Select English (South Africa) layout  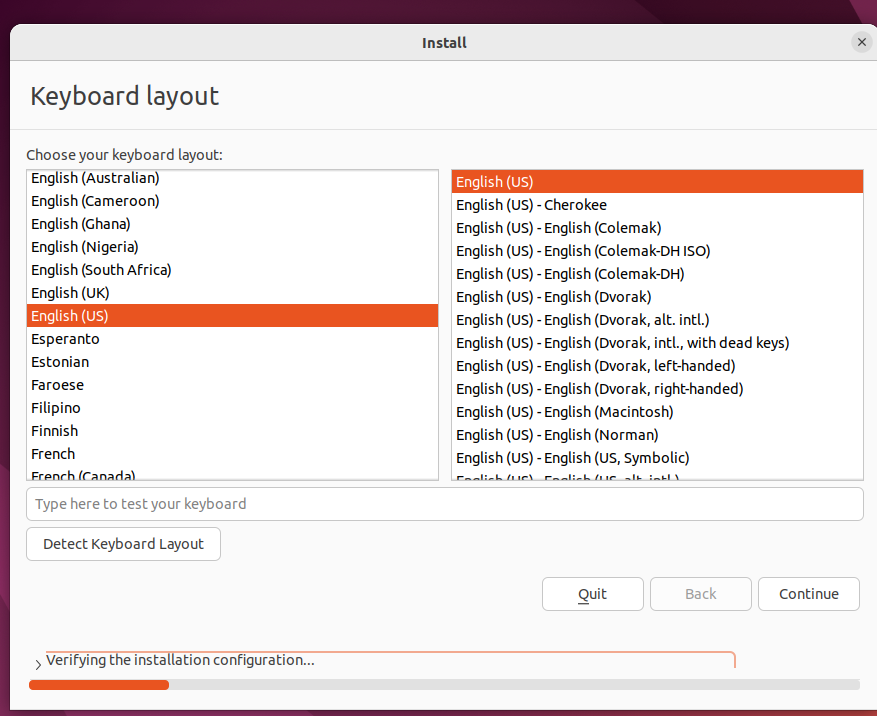(x=101, y=270)
